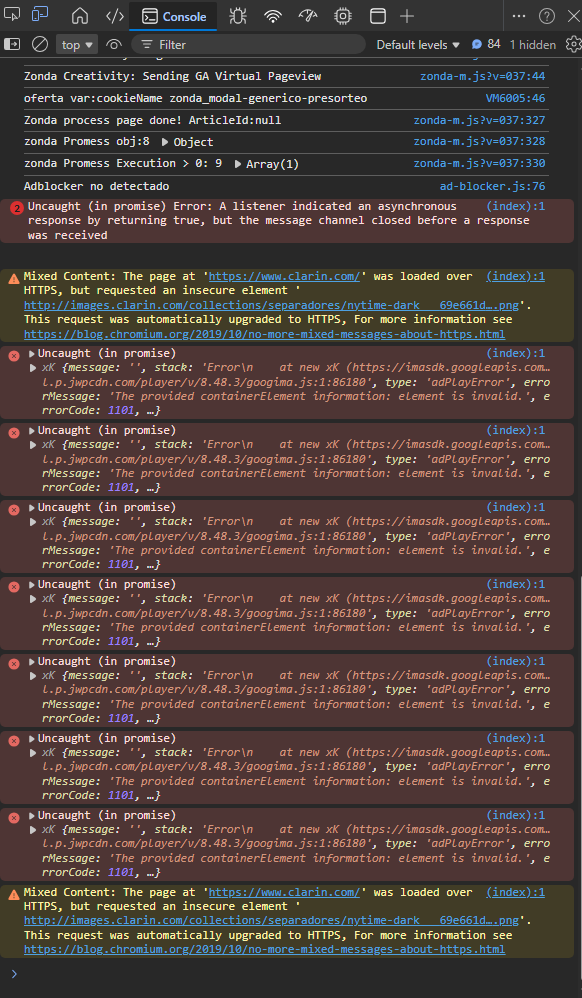Viewport: 582px width, 998px height.
Task: Toggle device emulation mode icon
Action: [x=39, y=15]
